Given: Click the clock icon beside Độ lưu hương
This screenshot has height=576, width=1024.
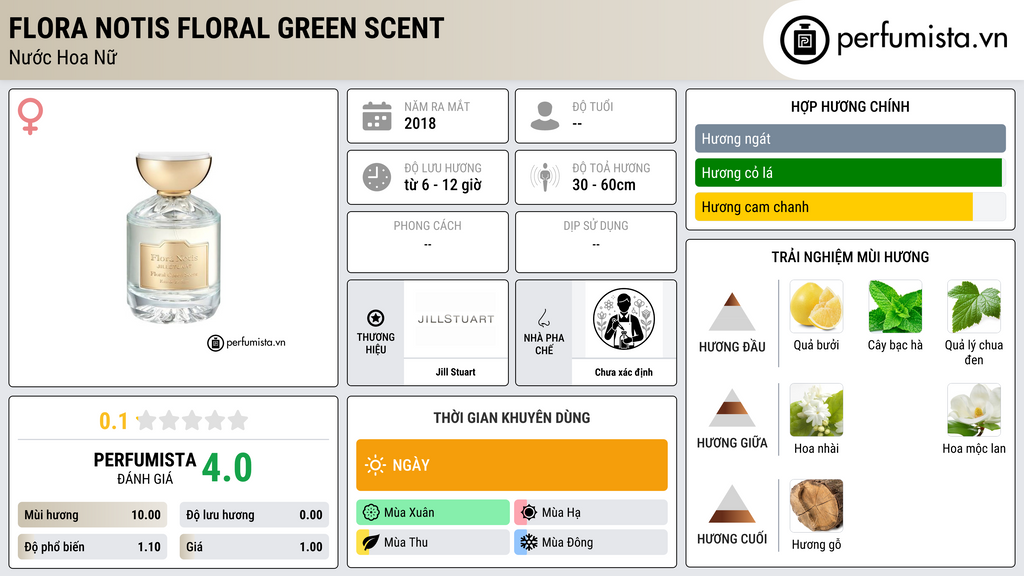Looking at the screenshot, I should click(x=377, y=177).
